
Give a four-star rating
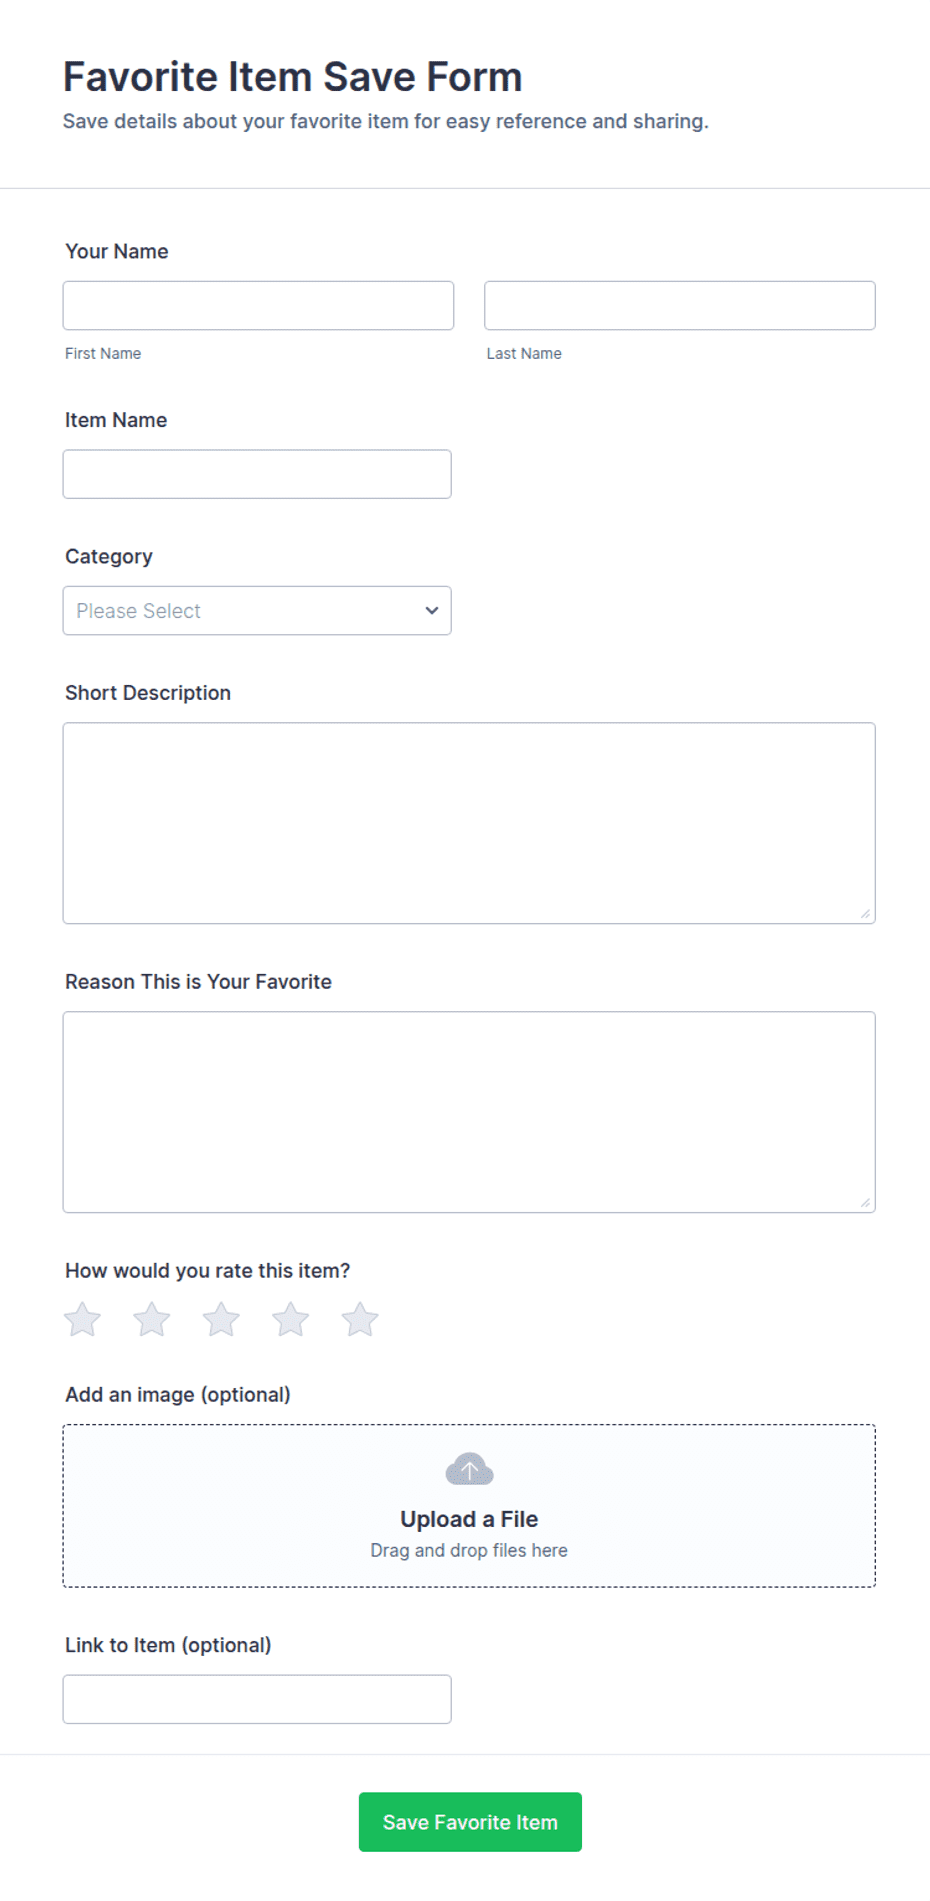[290, 1319]
